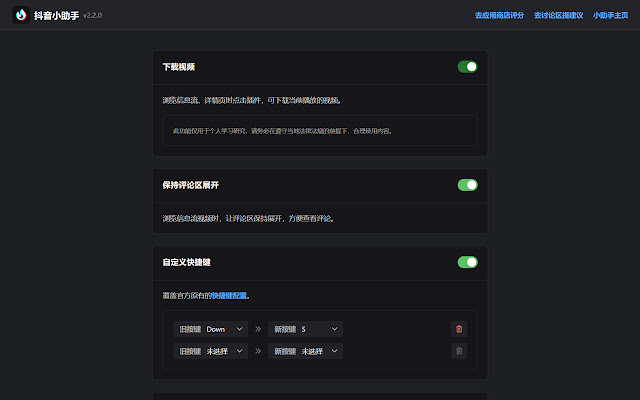Open the 去应用商店评分 link
This screenshot has height=400, width=640.
(x=499, y=16)
